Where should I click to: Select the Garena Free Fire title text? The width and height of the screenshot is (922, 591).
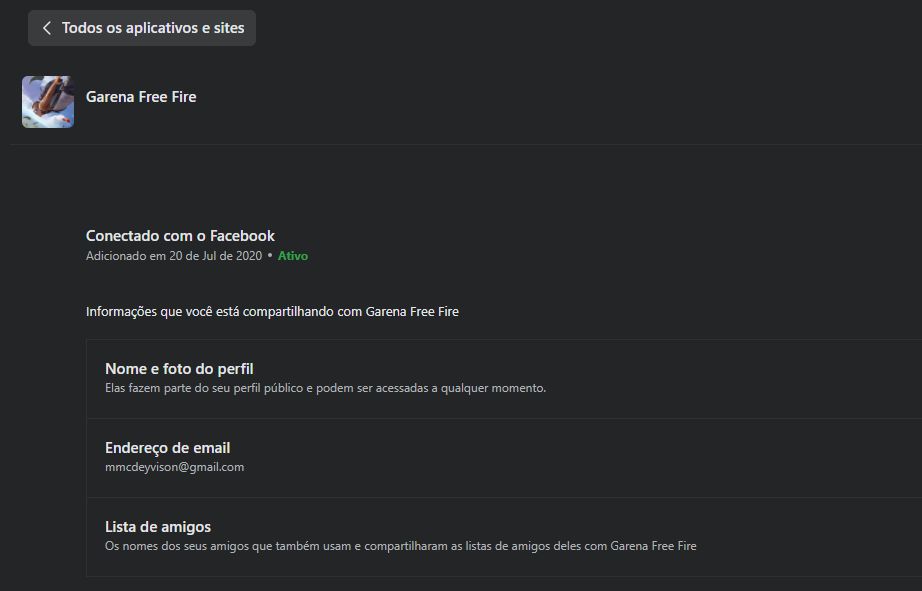click(141, 97)
